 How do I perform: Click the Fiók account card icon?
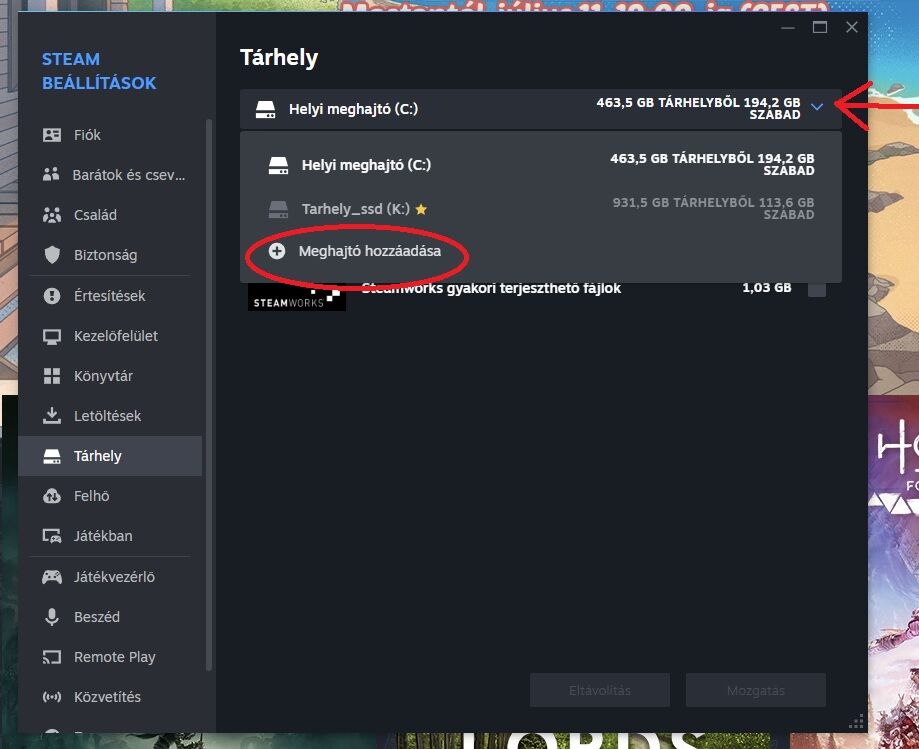tap(52, 135)
